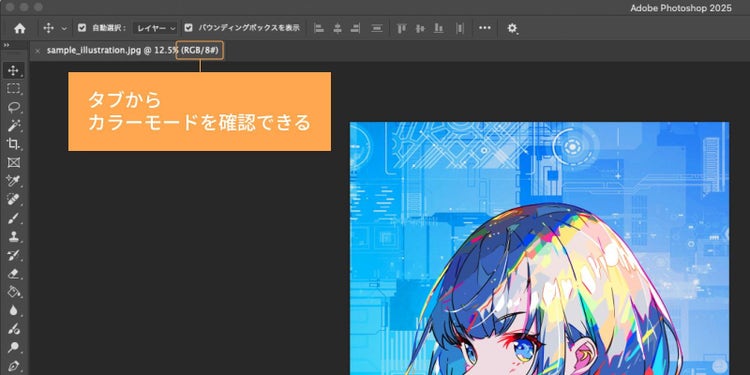
Task: Click the Move tool icon in options bar
Action: pos(48,28)
